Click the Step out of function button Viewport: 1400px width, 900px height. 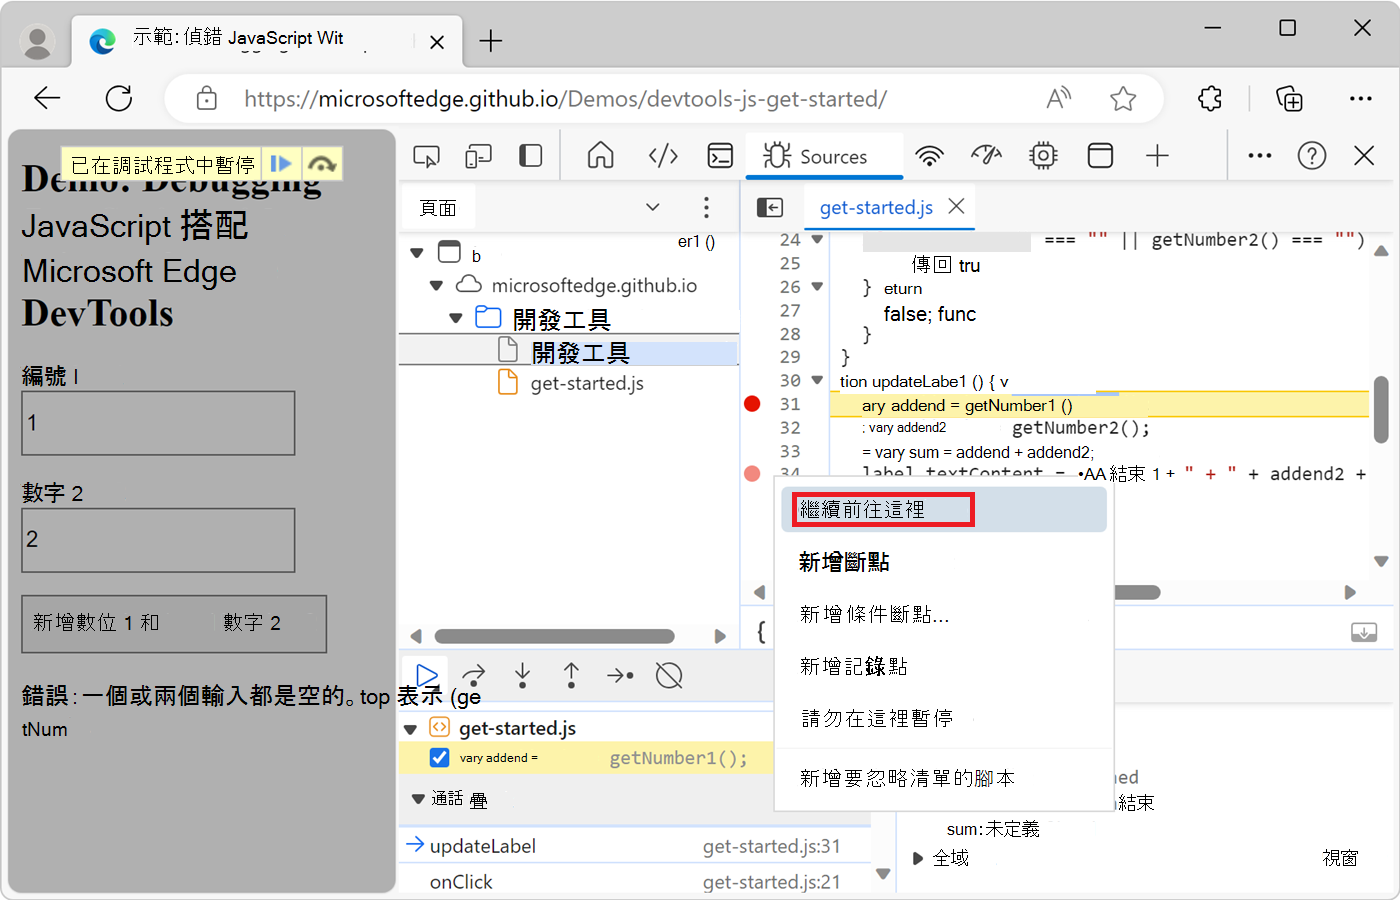571,676
